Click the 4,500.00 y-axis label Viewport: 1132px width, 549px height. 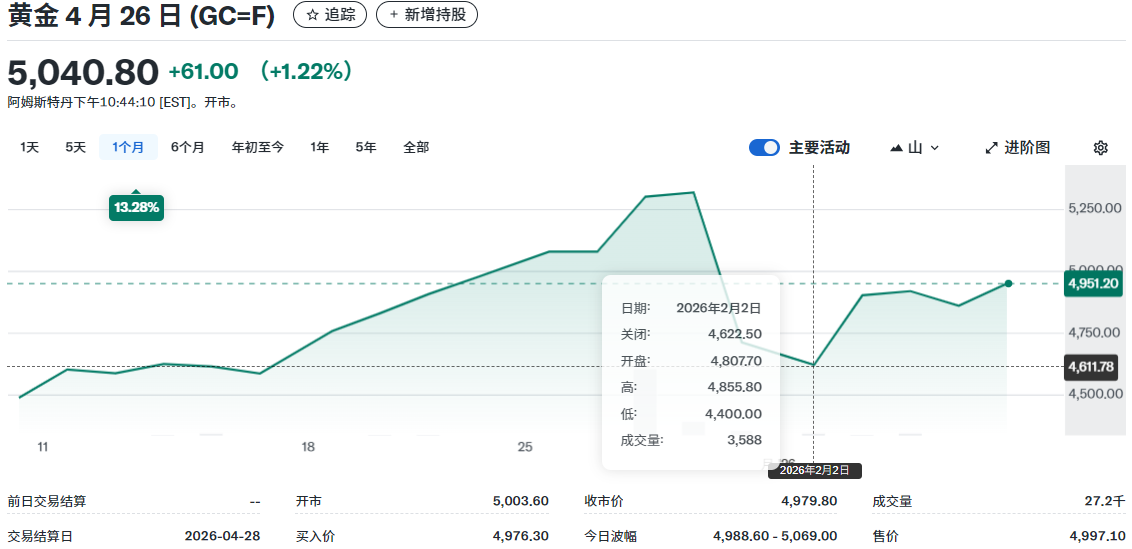pos(1095,394)
